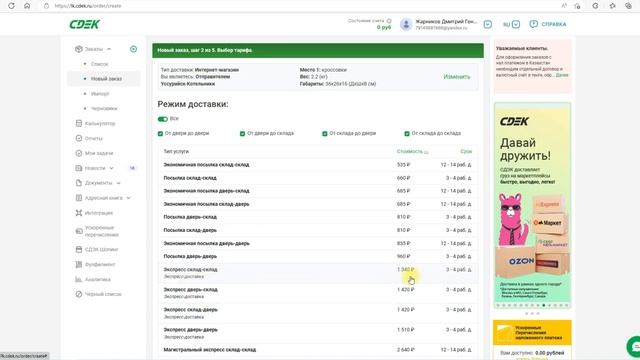640x360 pixels.
Task: Click the news count badge 16
Action: pyautogui.click(x=132, y=168)
